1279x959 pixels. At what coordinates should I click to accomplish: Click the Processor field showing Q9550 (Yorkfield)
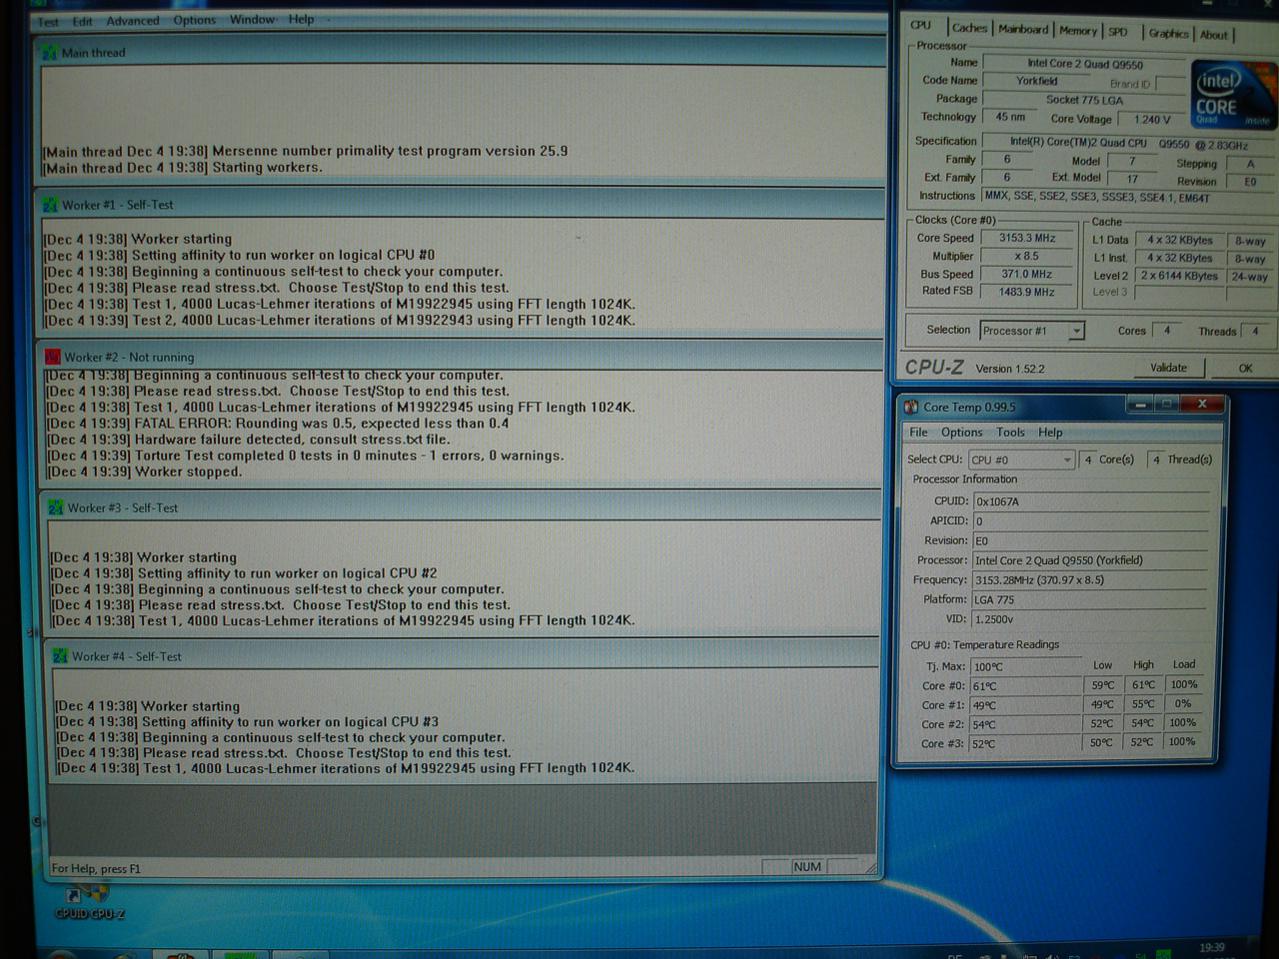(1090, 560)
